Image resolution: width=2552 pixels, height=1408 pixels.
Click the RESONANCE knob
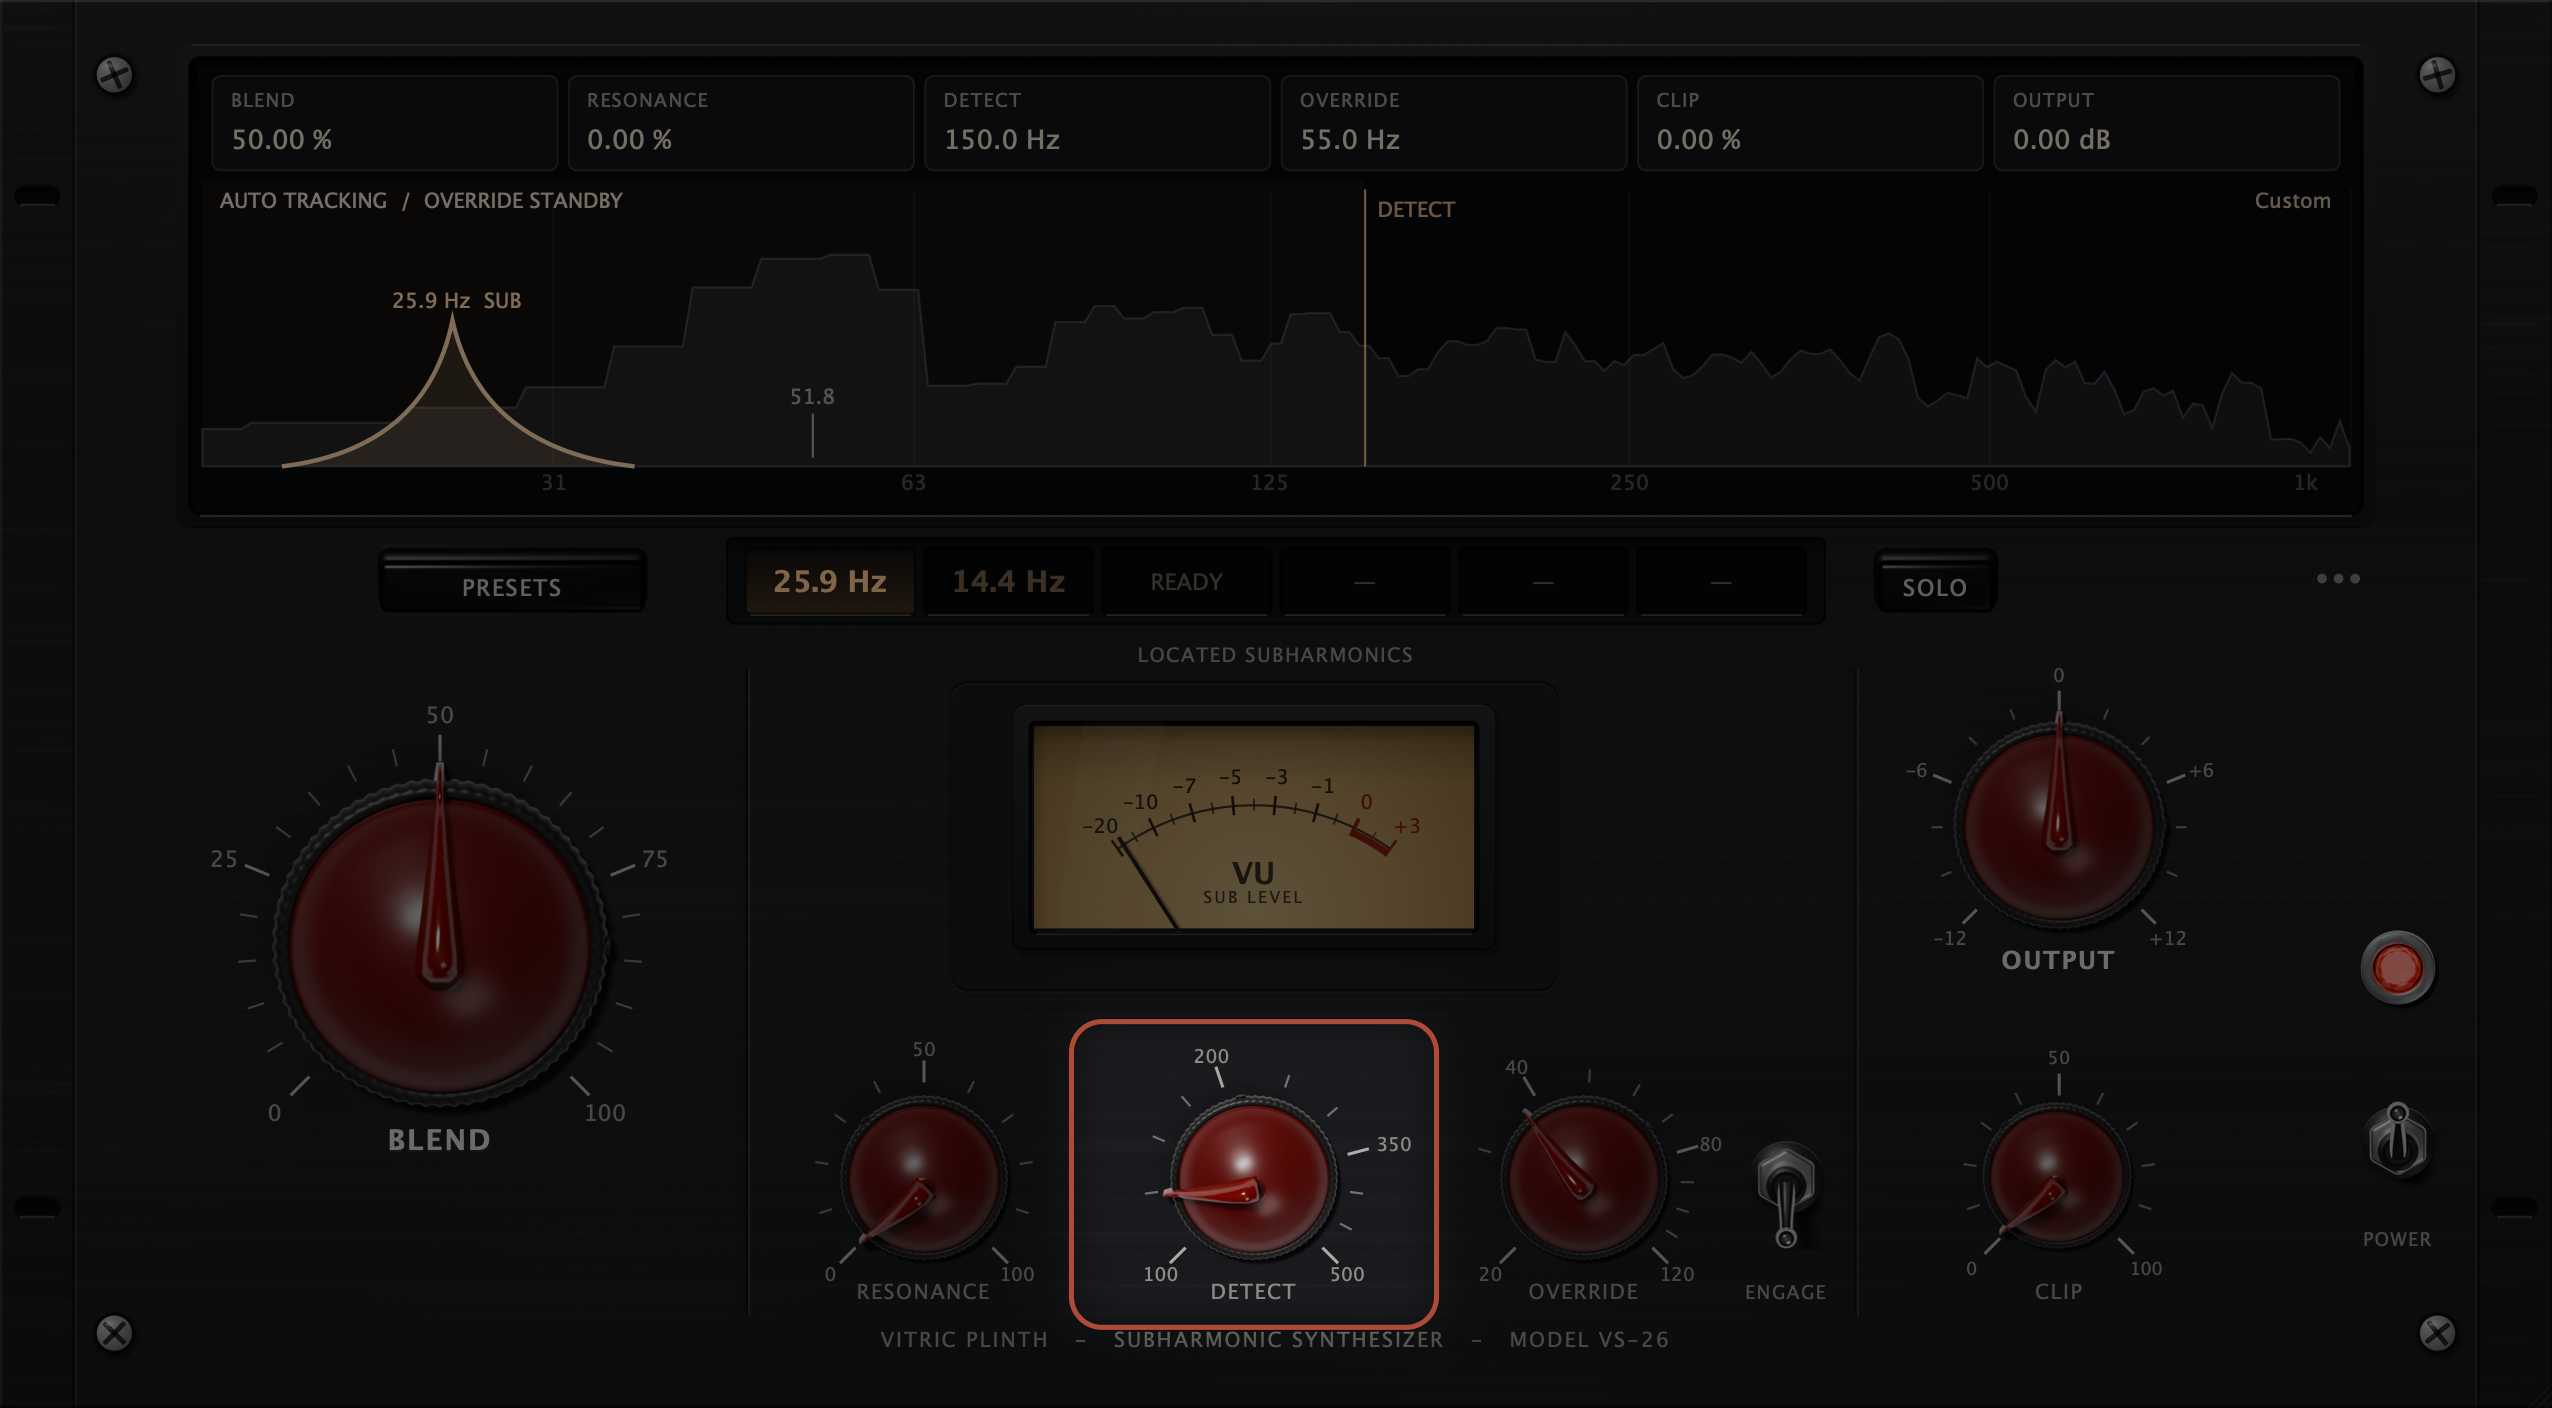[923, 1178]
